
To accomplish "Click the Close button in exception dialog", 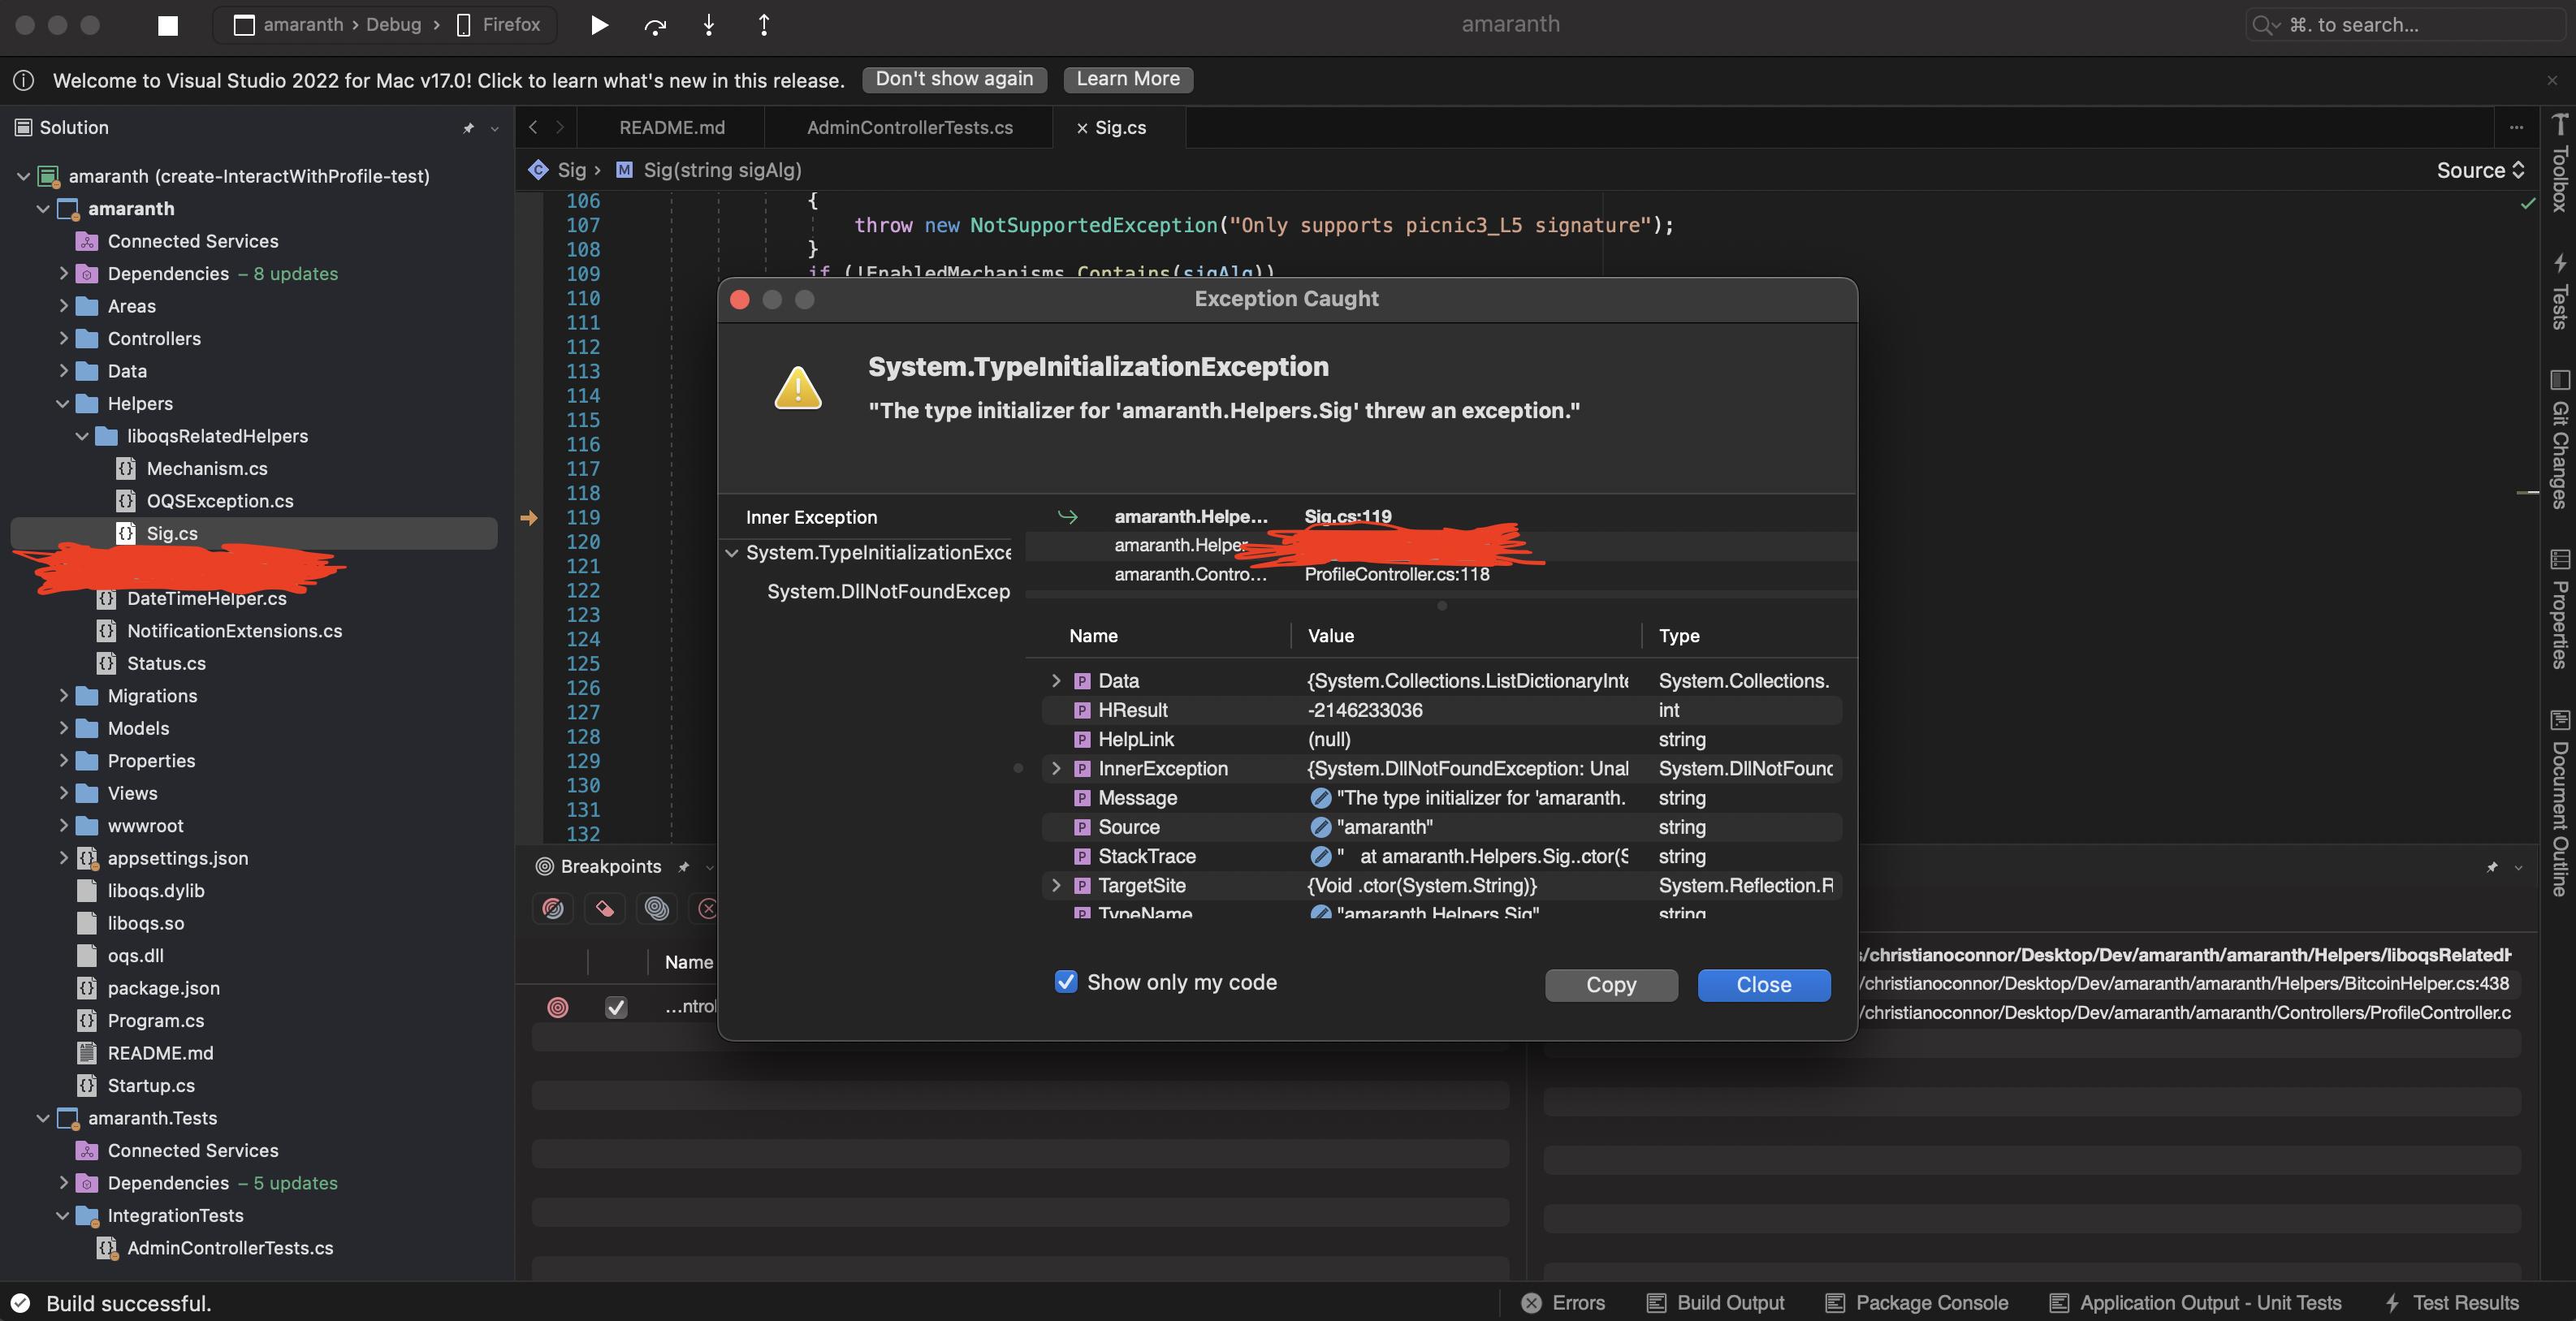I will [1764, 984].
